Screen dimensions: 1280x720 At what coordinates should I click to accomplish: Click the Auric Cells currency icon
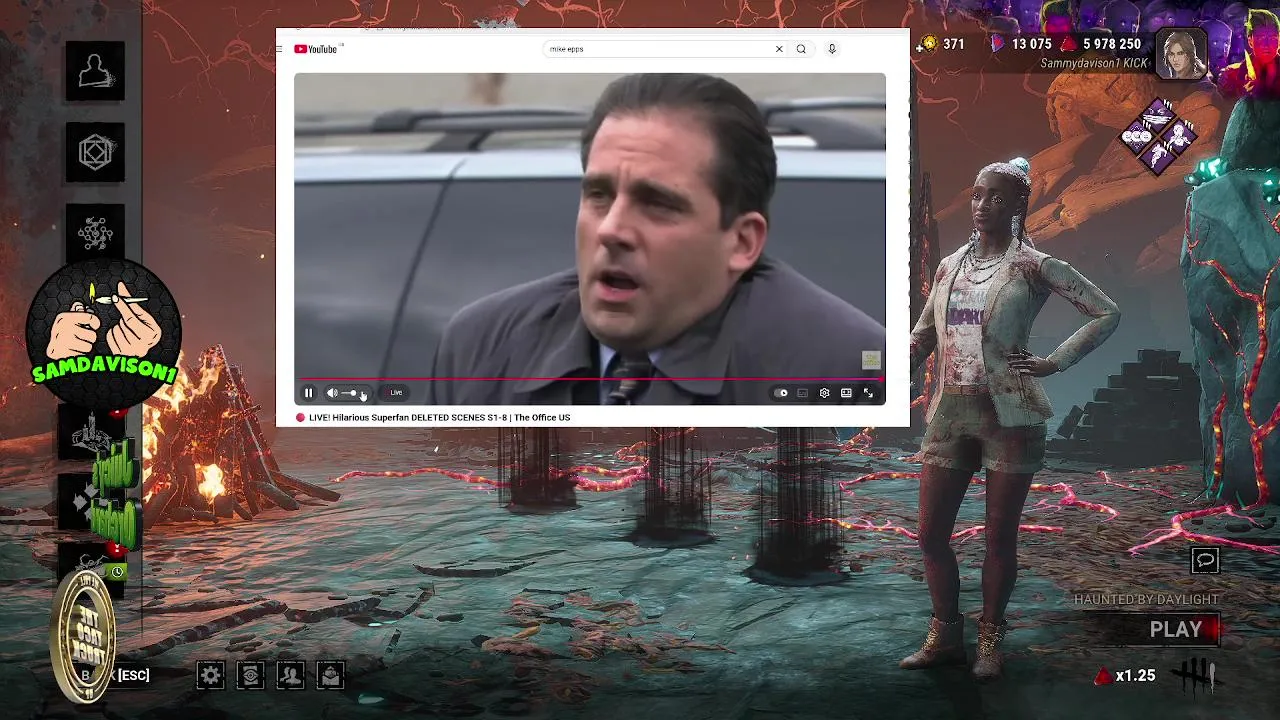point(929,44)
